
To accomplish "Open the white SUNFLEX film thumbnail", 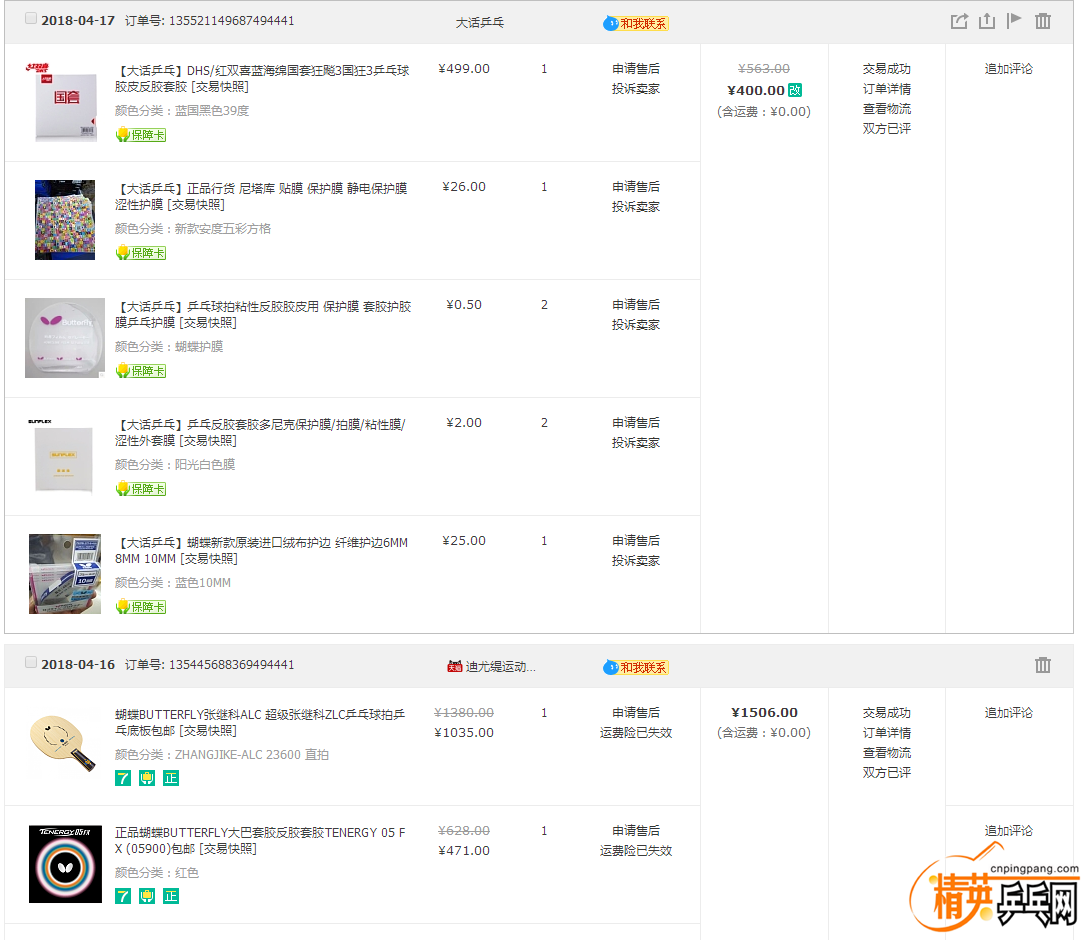I will (x=65, y=456).
